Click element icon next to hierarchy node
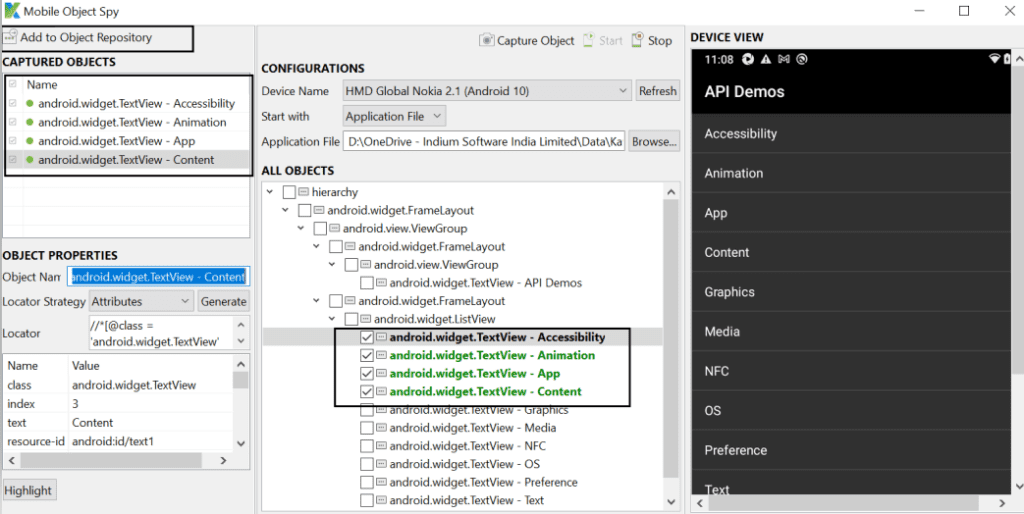1024x514 pixels. [304, 192]
